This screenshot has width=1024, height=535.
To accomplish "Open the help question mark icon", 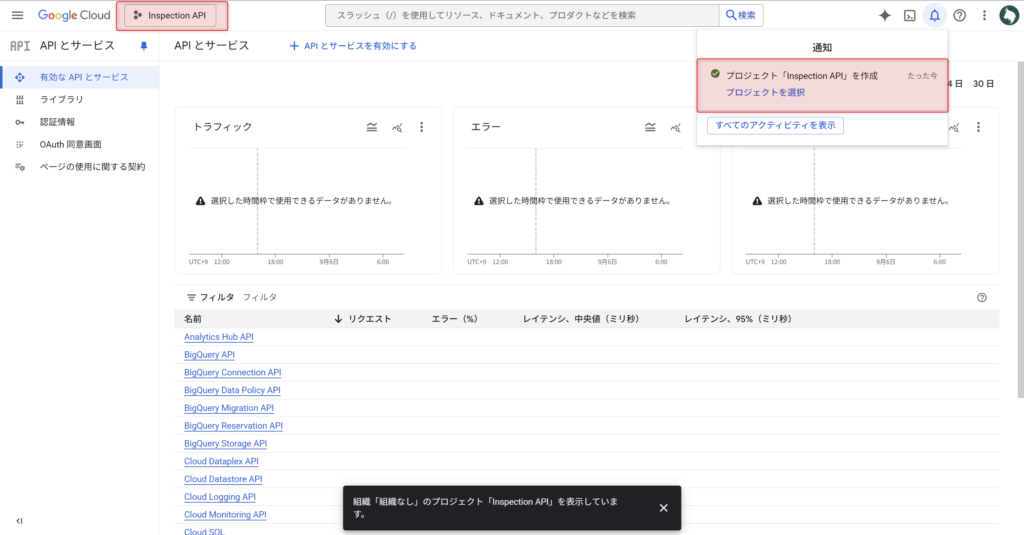I will tap(959, 15).
